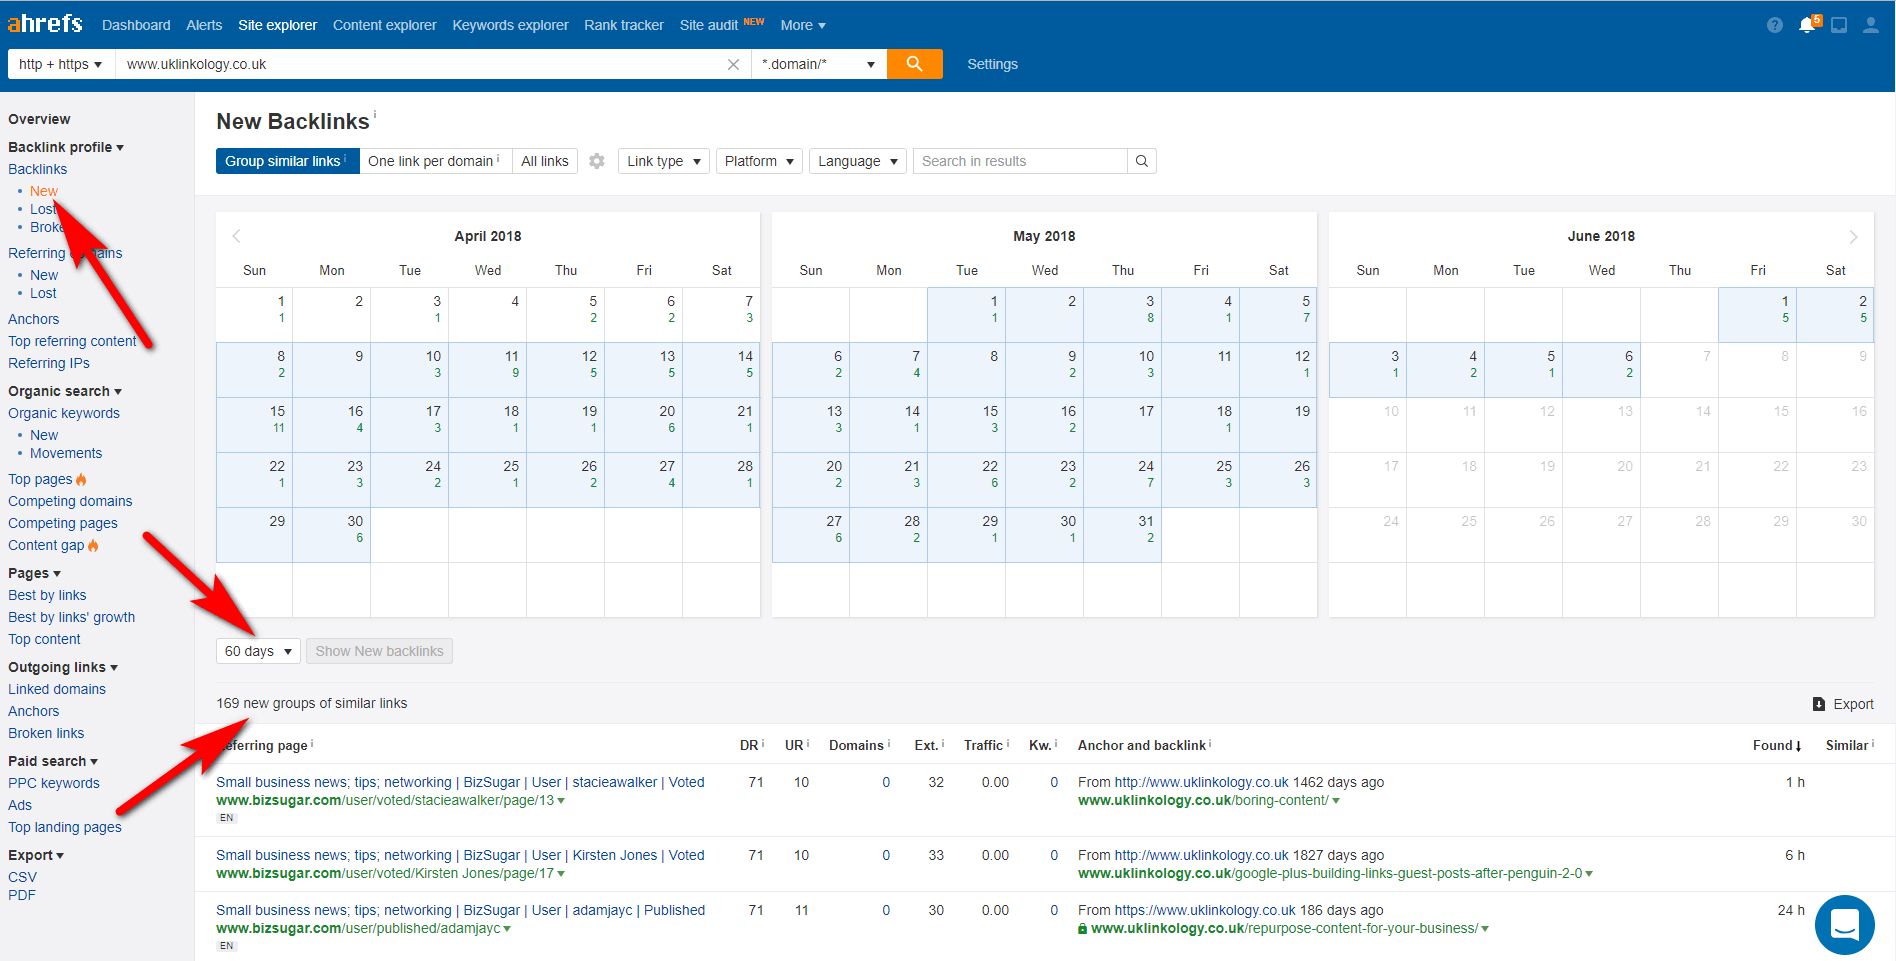Click the orange search magnifier button

pyautogui.click(x=914, y=64)
